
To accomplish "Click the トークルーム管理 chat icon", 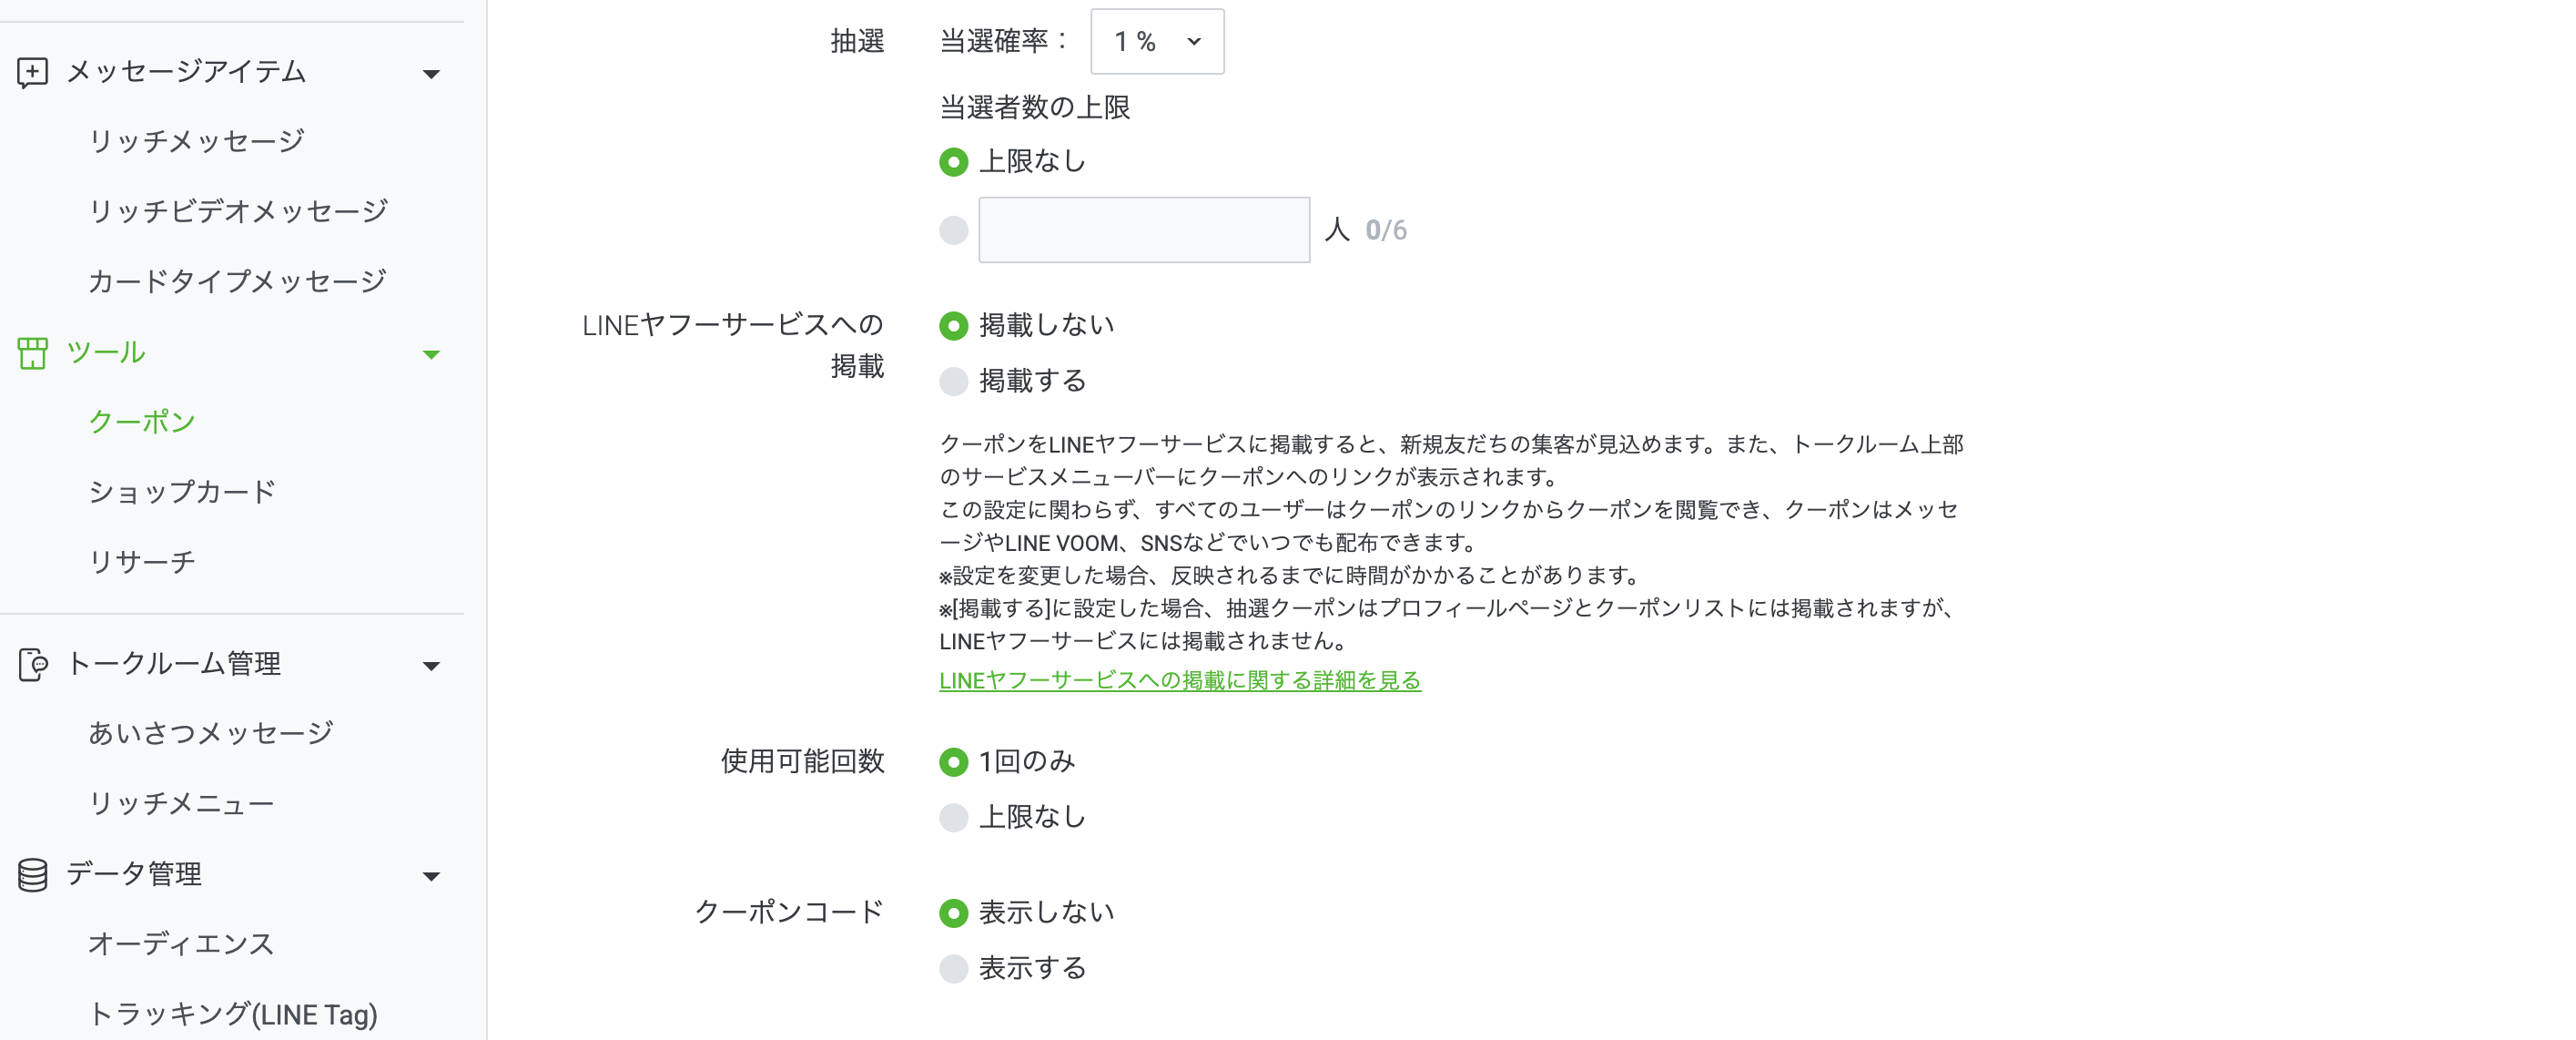I will tap(33, 663).
